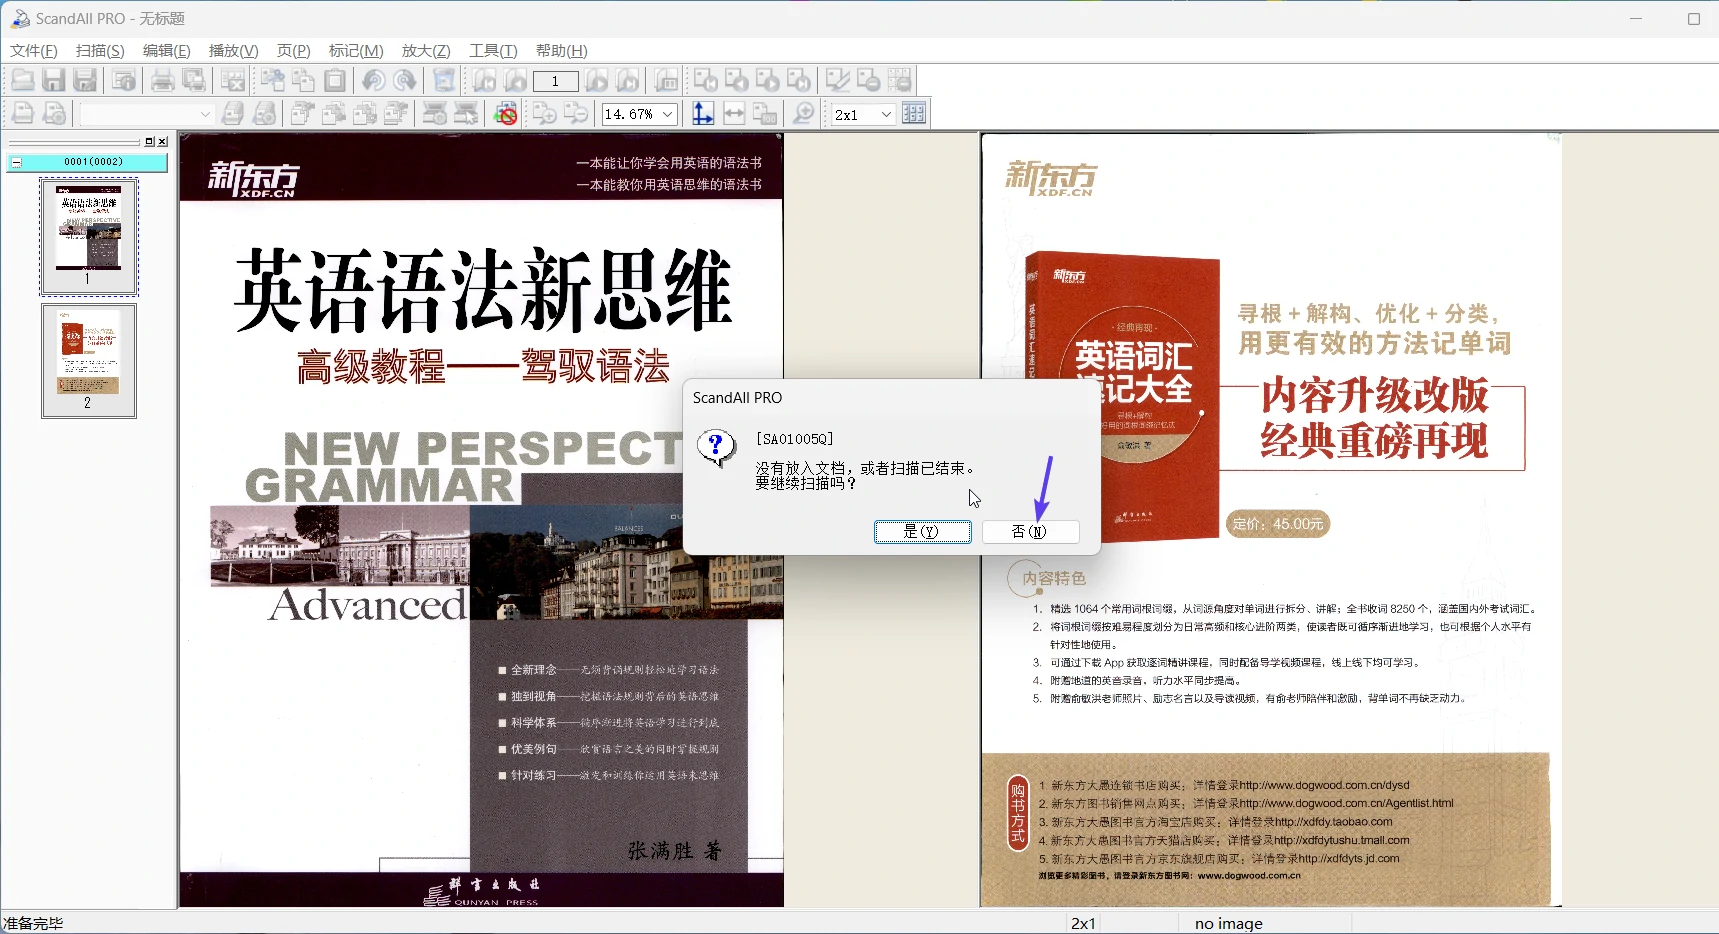Viewport: 1719px width, 934px height.
Task: Click the remove all marks grid icon
Action: (900, 81)
